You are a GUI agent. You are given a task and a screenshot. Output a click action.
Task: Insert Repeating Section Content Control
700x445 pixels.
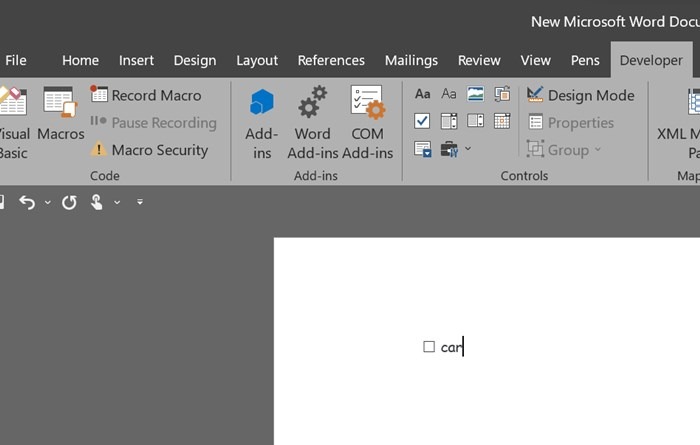[x=422, y=149]
